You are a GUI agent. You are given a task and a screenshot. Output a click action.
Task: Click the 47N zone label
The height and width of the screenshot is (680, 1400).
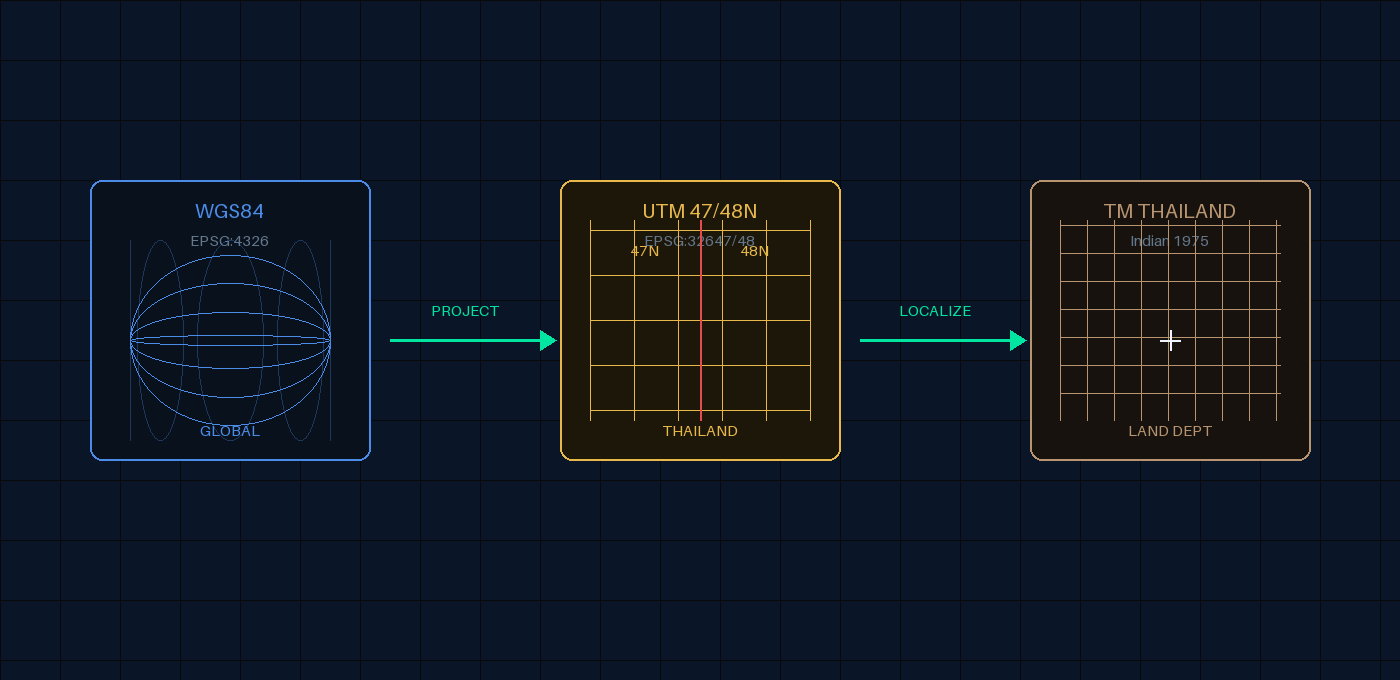(645, 251)
